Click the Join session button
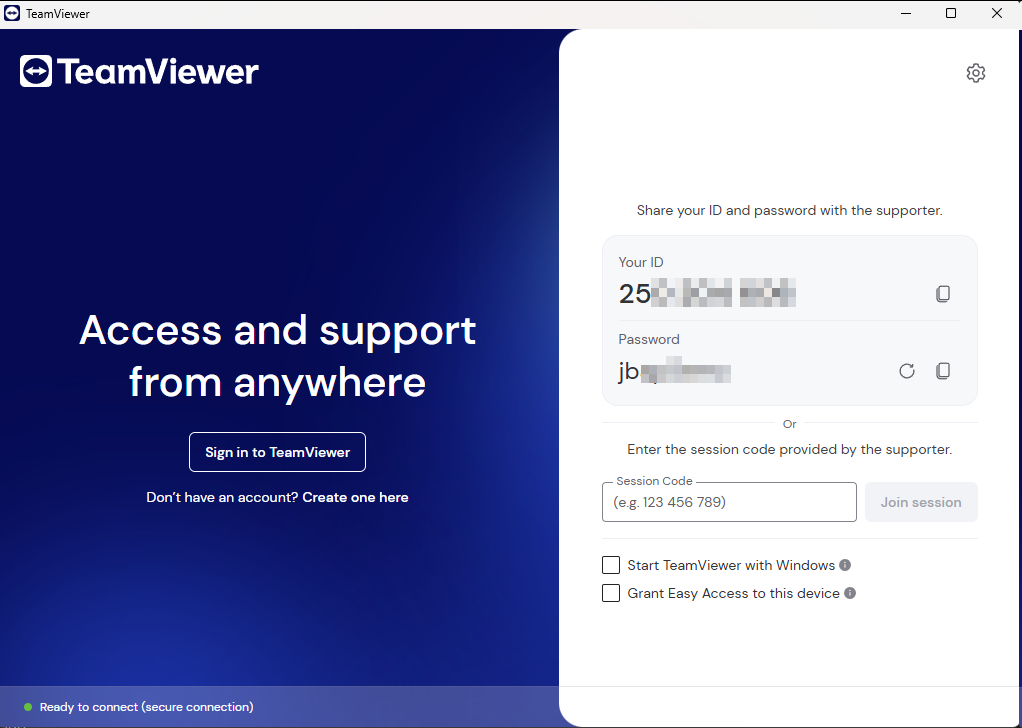The width and height of the screenshot is (1022, 728). click(x=921, y=502)
